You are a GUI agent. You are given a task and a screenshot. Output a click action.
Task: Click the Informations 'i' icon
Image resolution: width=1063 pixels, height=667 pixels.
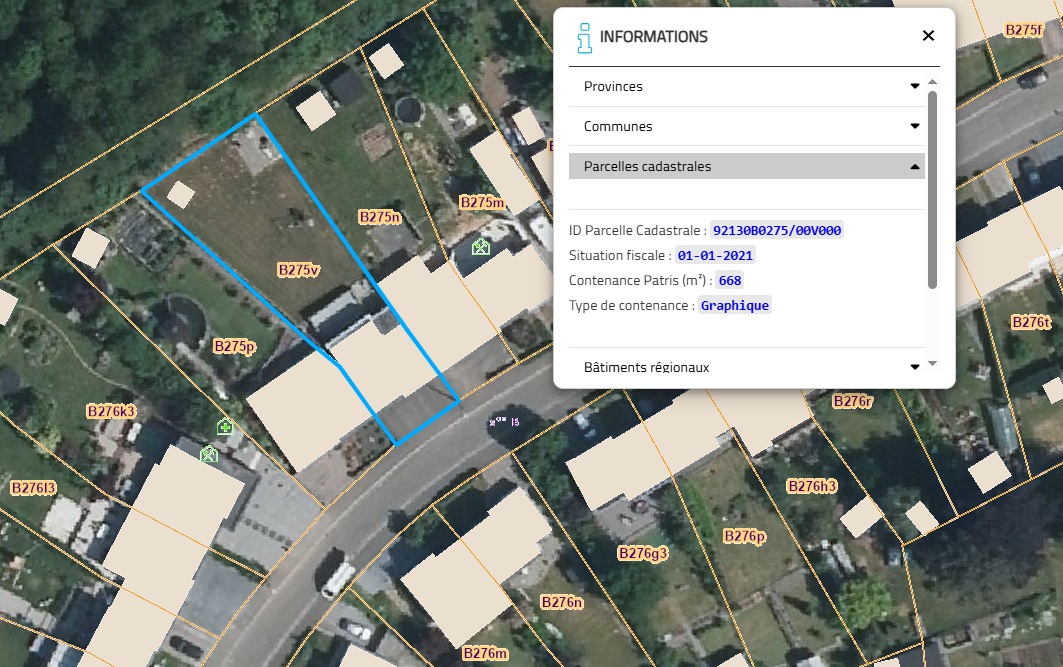(584, 38)
